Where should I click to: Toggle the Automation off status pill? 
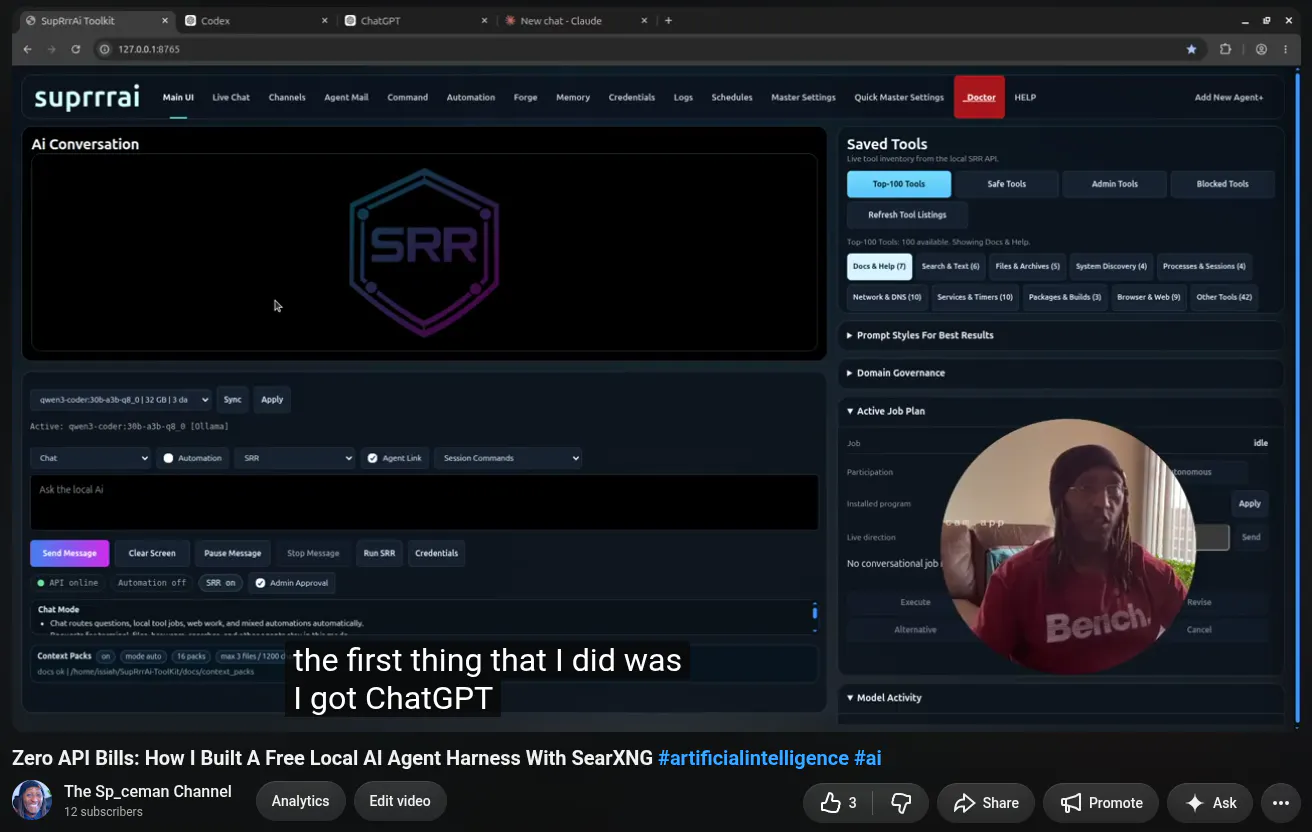pos(152,582)
